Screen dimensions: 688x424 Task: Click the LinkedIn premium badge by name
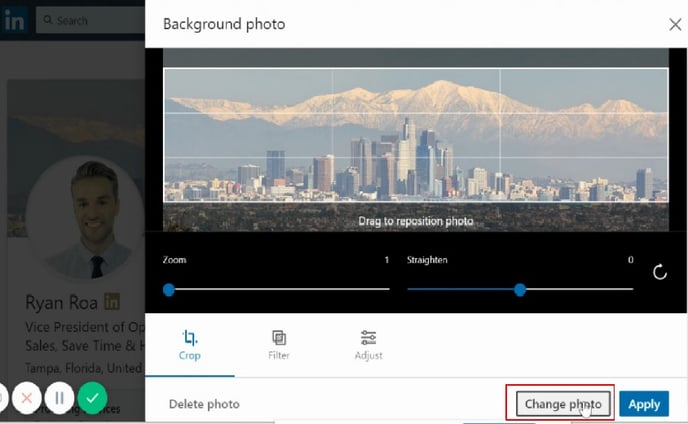pyautogui.click(x=112, y=302)
